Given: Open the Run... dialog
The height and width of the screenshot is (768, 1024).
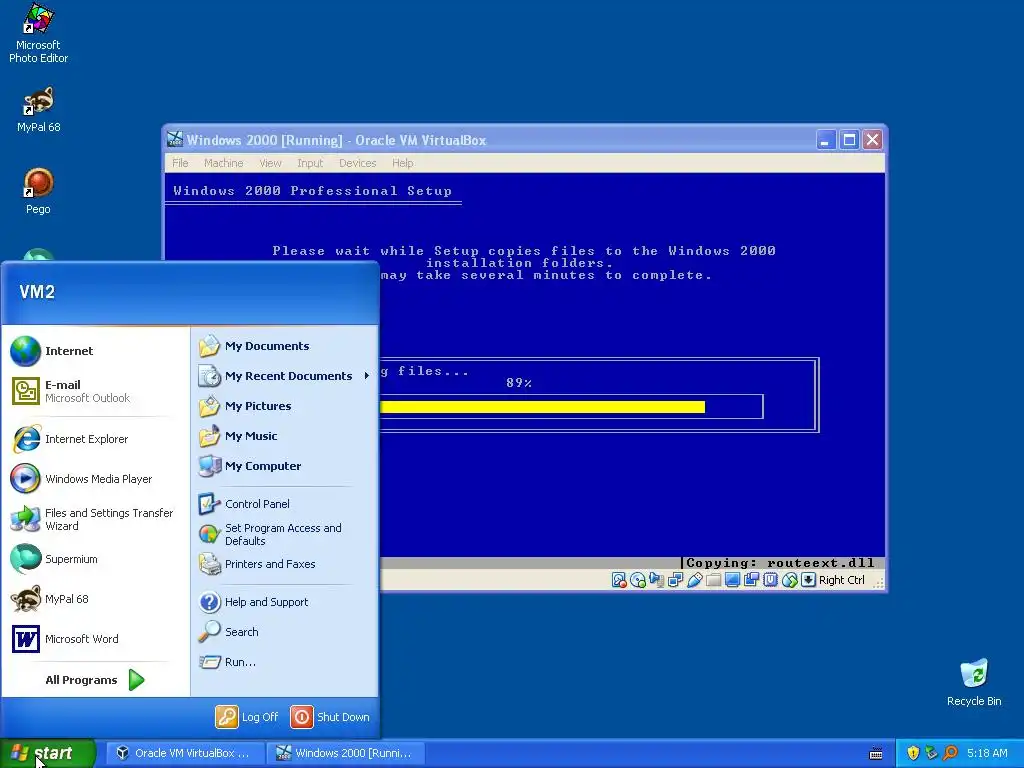Looking at the screenshot, I should pyautogui.click(x=285, y=662).
